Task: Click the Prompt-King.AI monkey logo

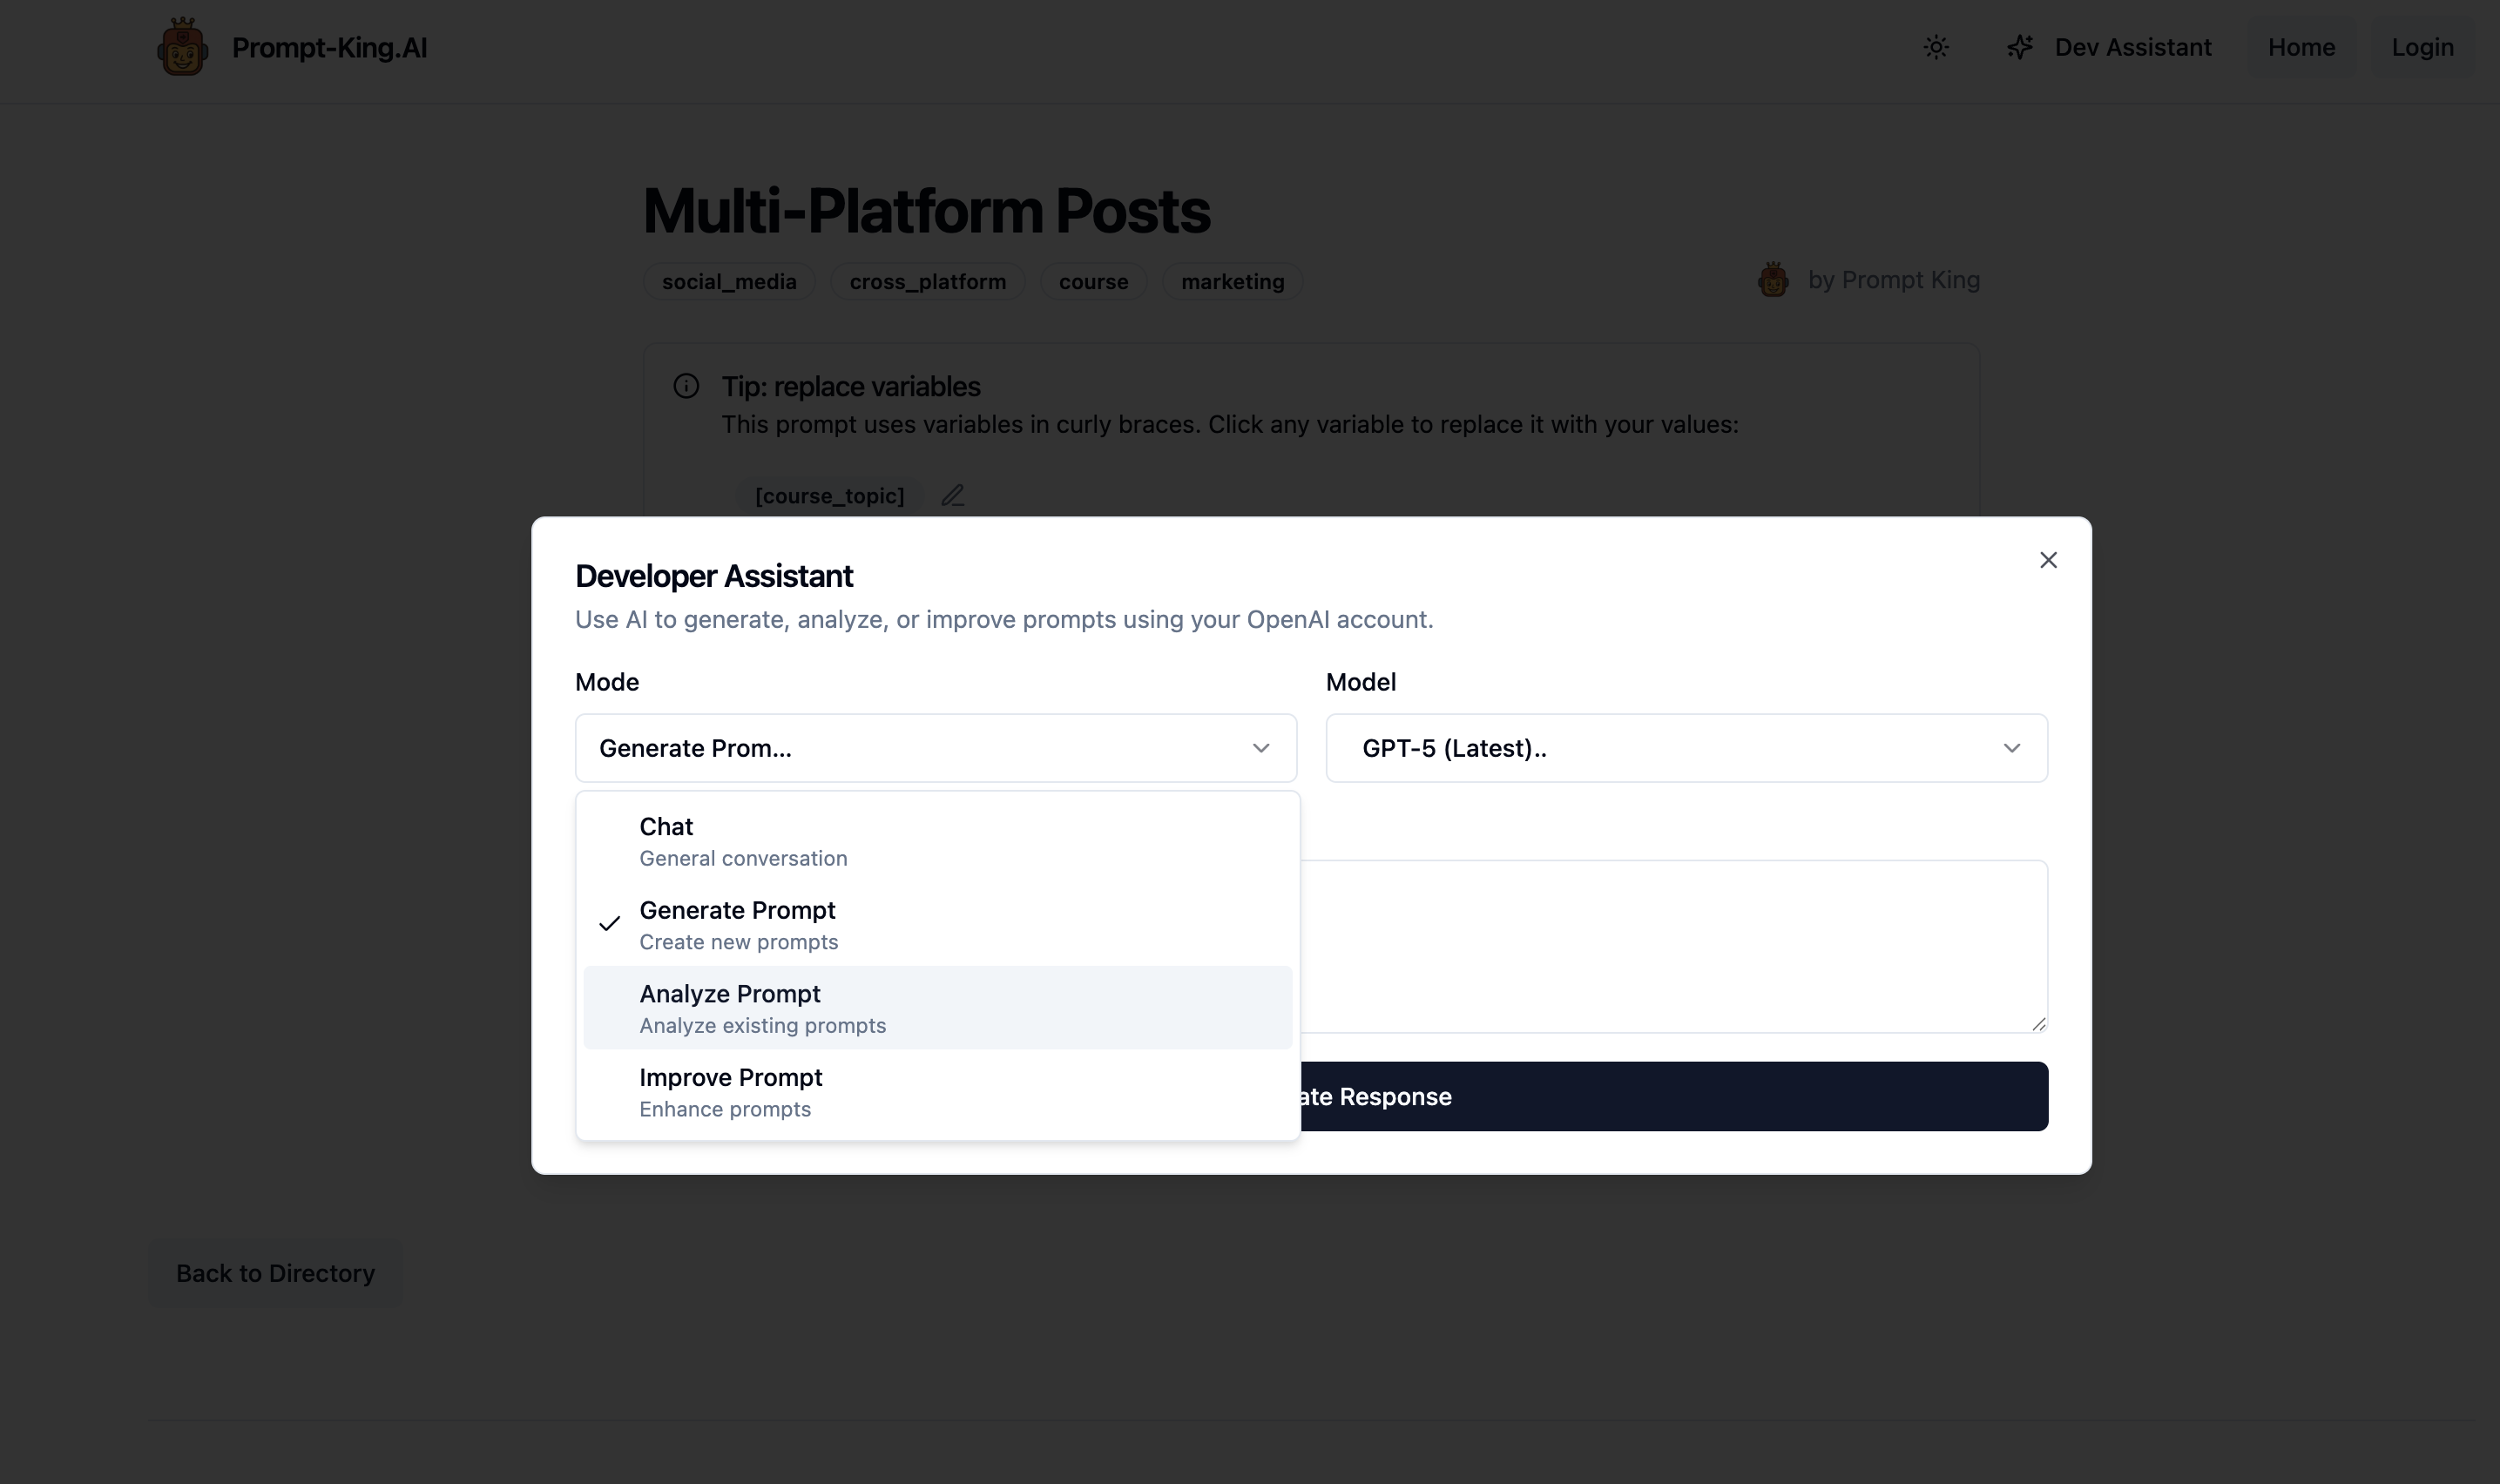Action: click(x=182, y=47)
